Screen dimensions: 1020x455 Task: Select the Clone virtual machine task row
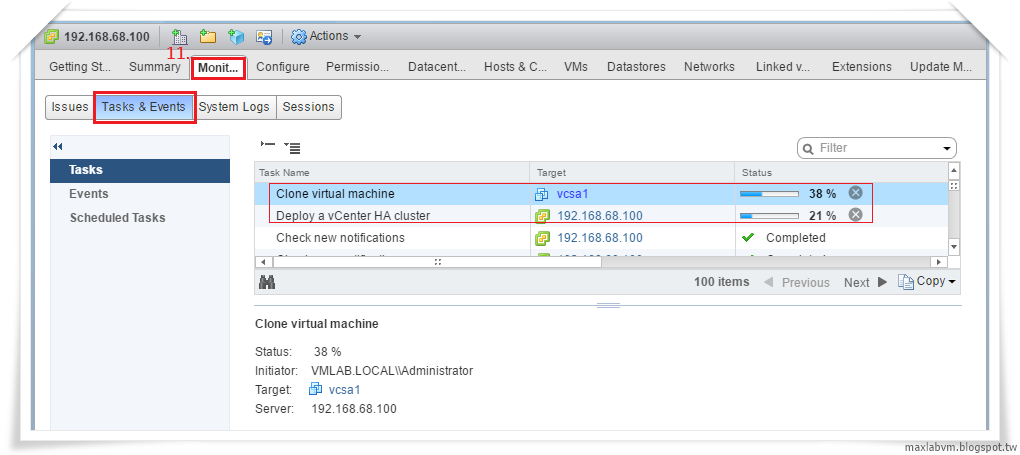point(601,193)
